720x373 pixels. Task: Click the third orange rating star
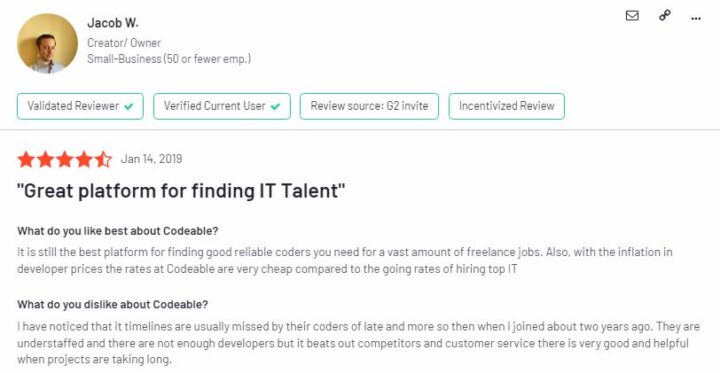[65, 159]
